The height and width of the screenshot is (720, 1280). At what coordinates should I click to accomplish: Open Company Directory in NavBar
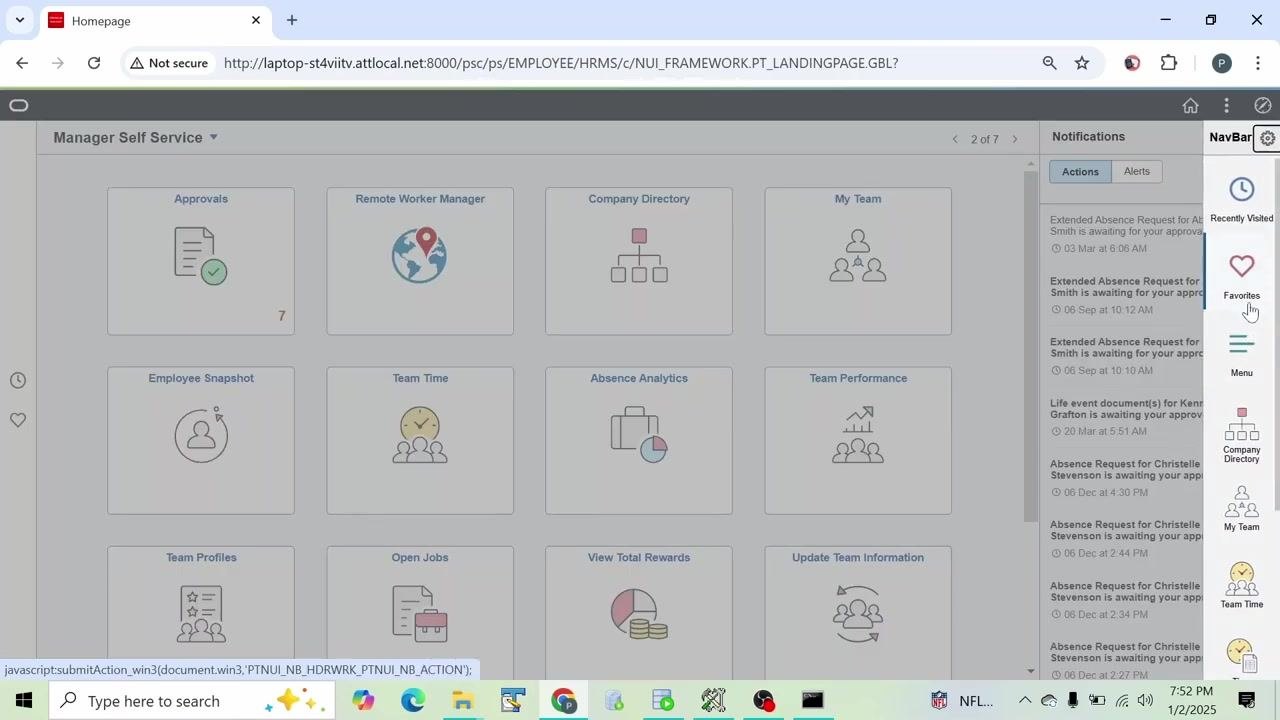pyautogui.click(x=1241, y=435)
